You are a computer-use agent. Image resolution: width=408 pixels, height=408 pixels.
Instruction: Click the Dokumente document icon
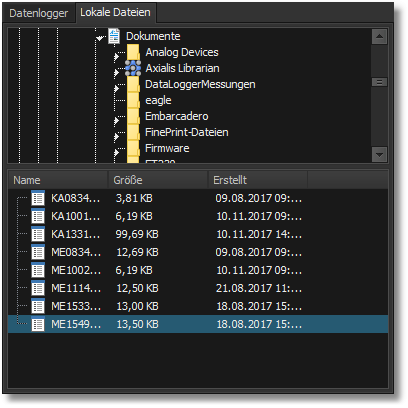[x=114, y=36]
